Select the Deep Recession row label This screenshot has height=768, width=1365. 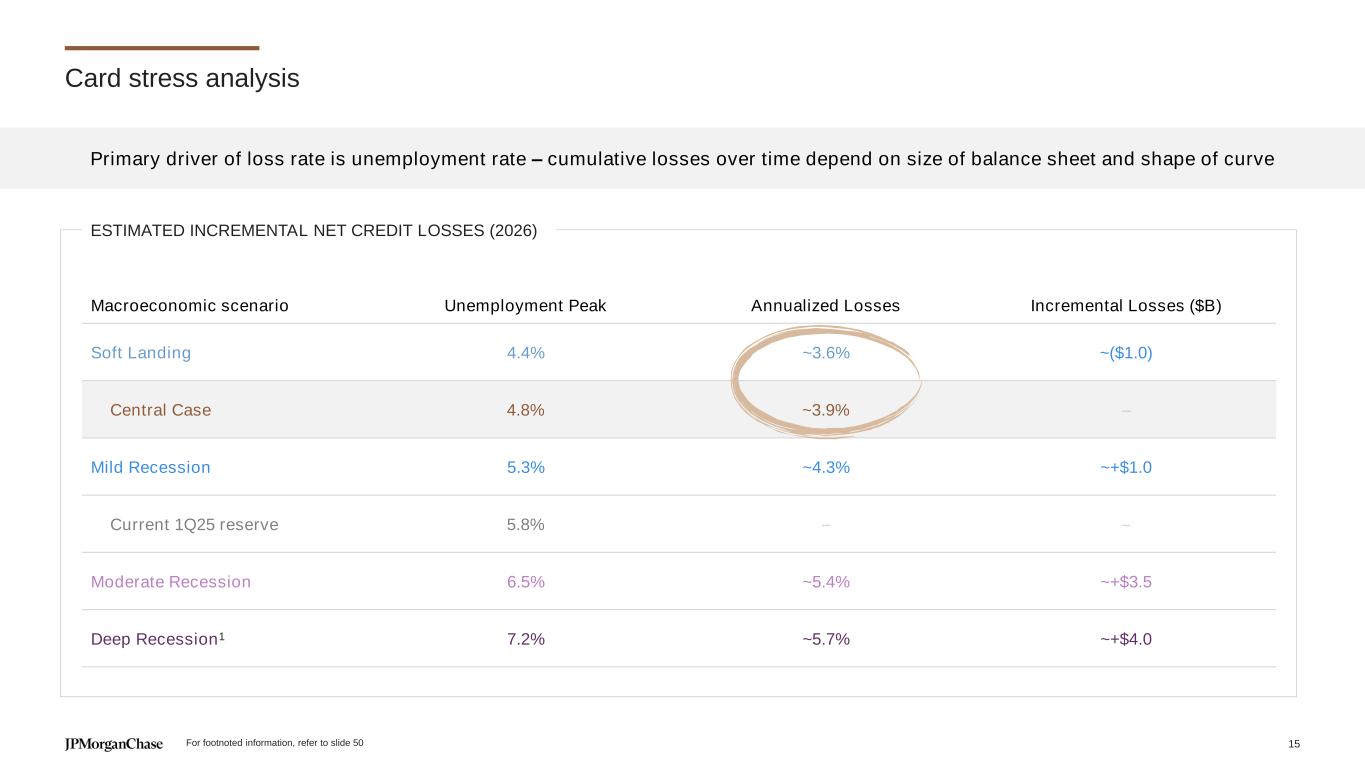click(x=157, y=639)
